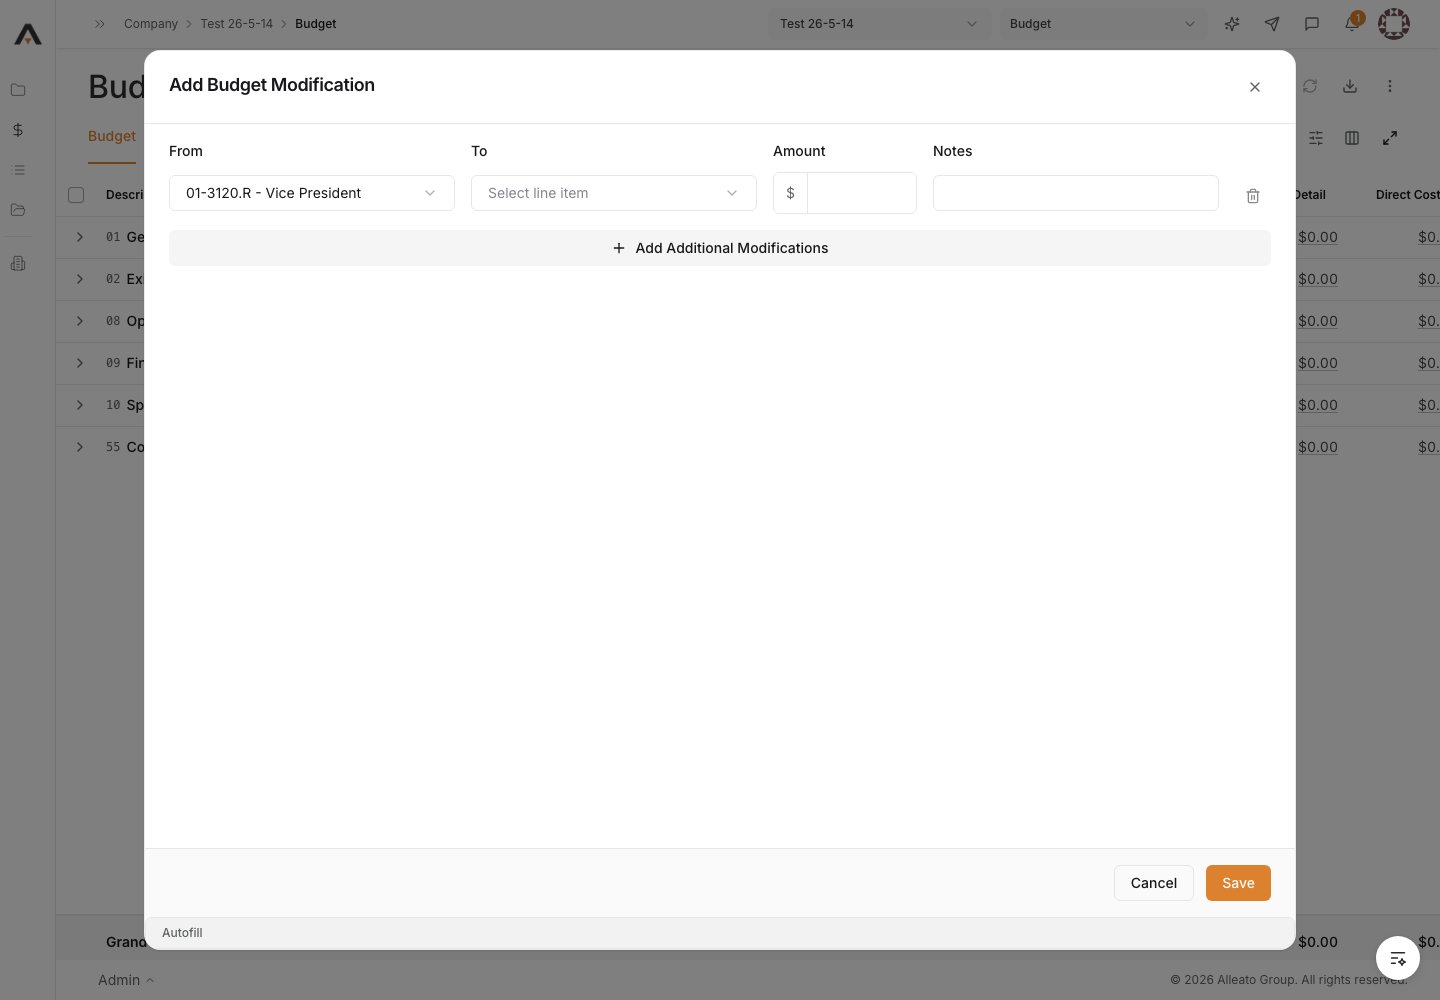Open the top folder sidebar icon
Image resolution: width=1440 pixels, height=1000 pixels.
pos(18,90)
